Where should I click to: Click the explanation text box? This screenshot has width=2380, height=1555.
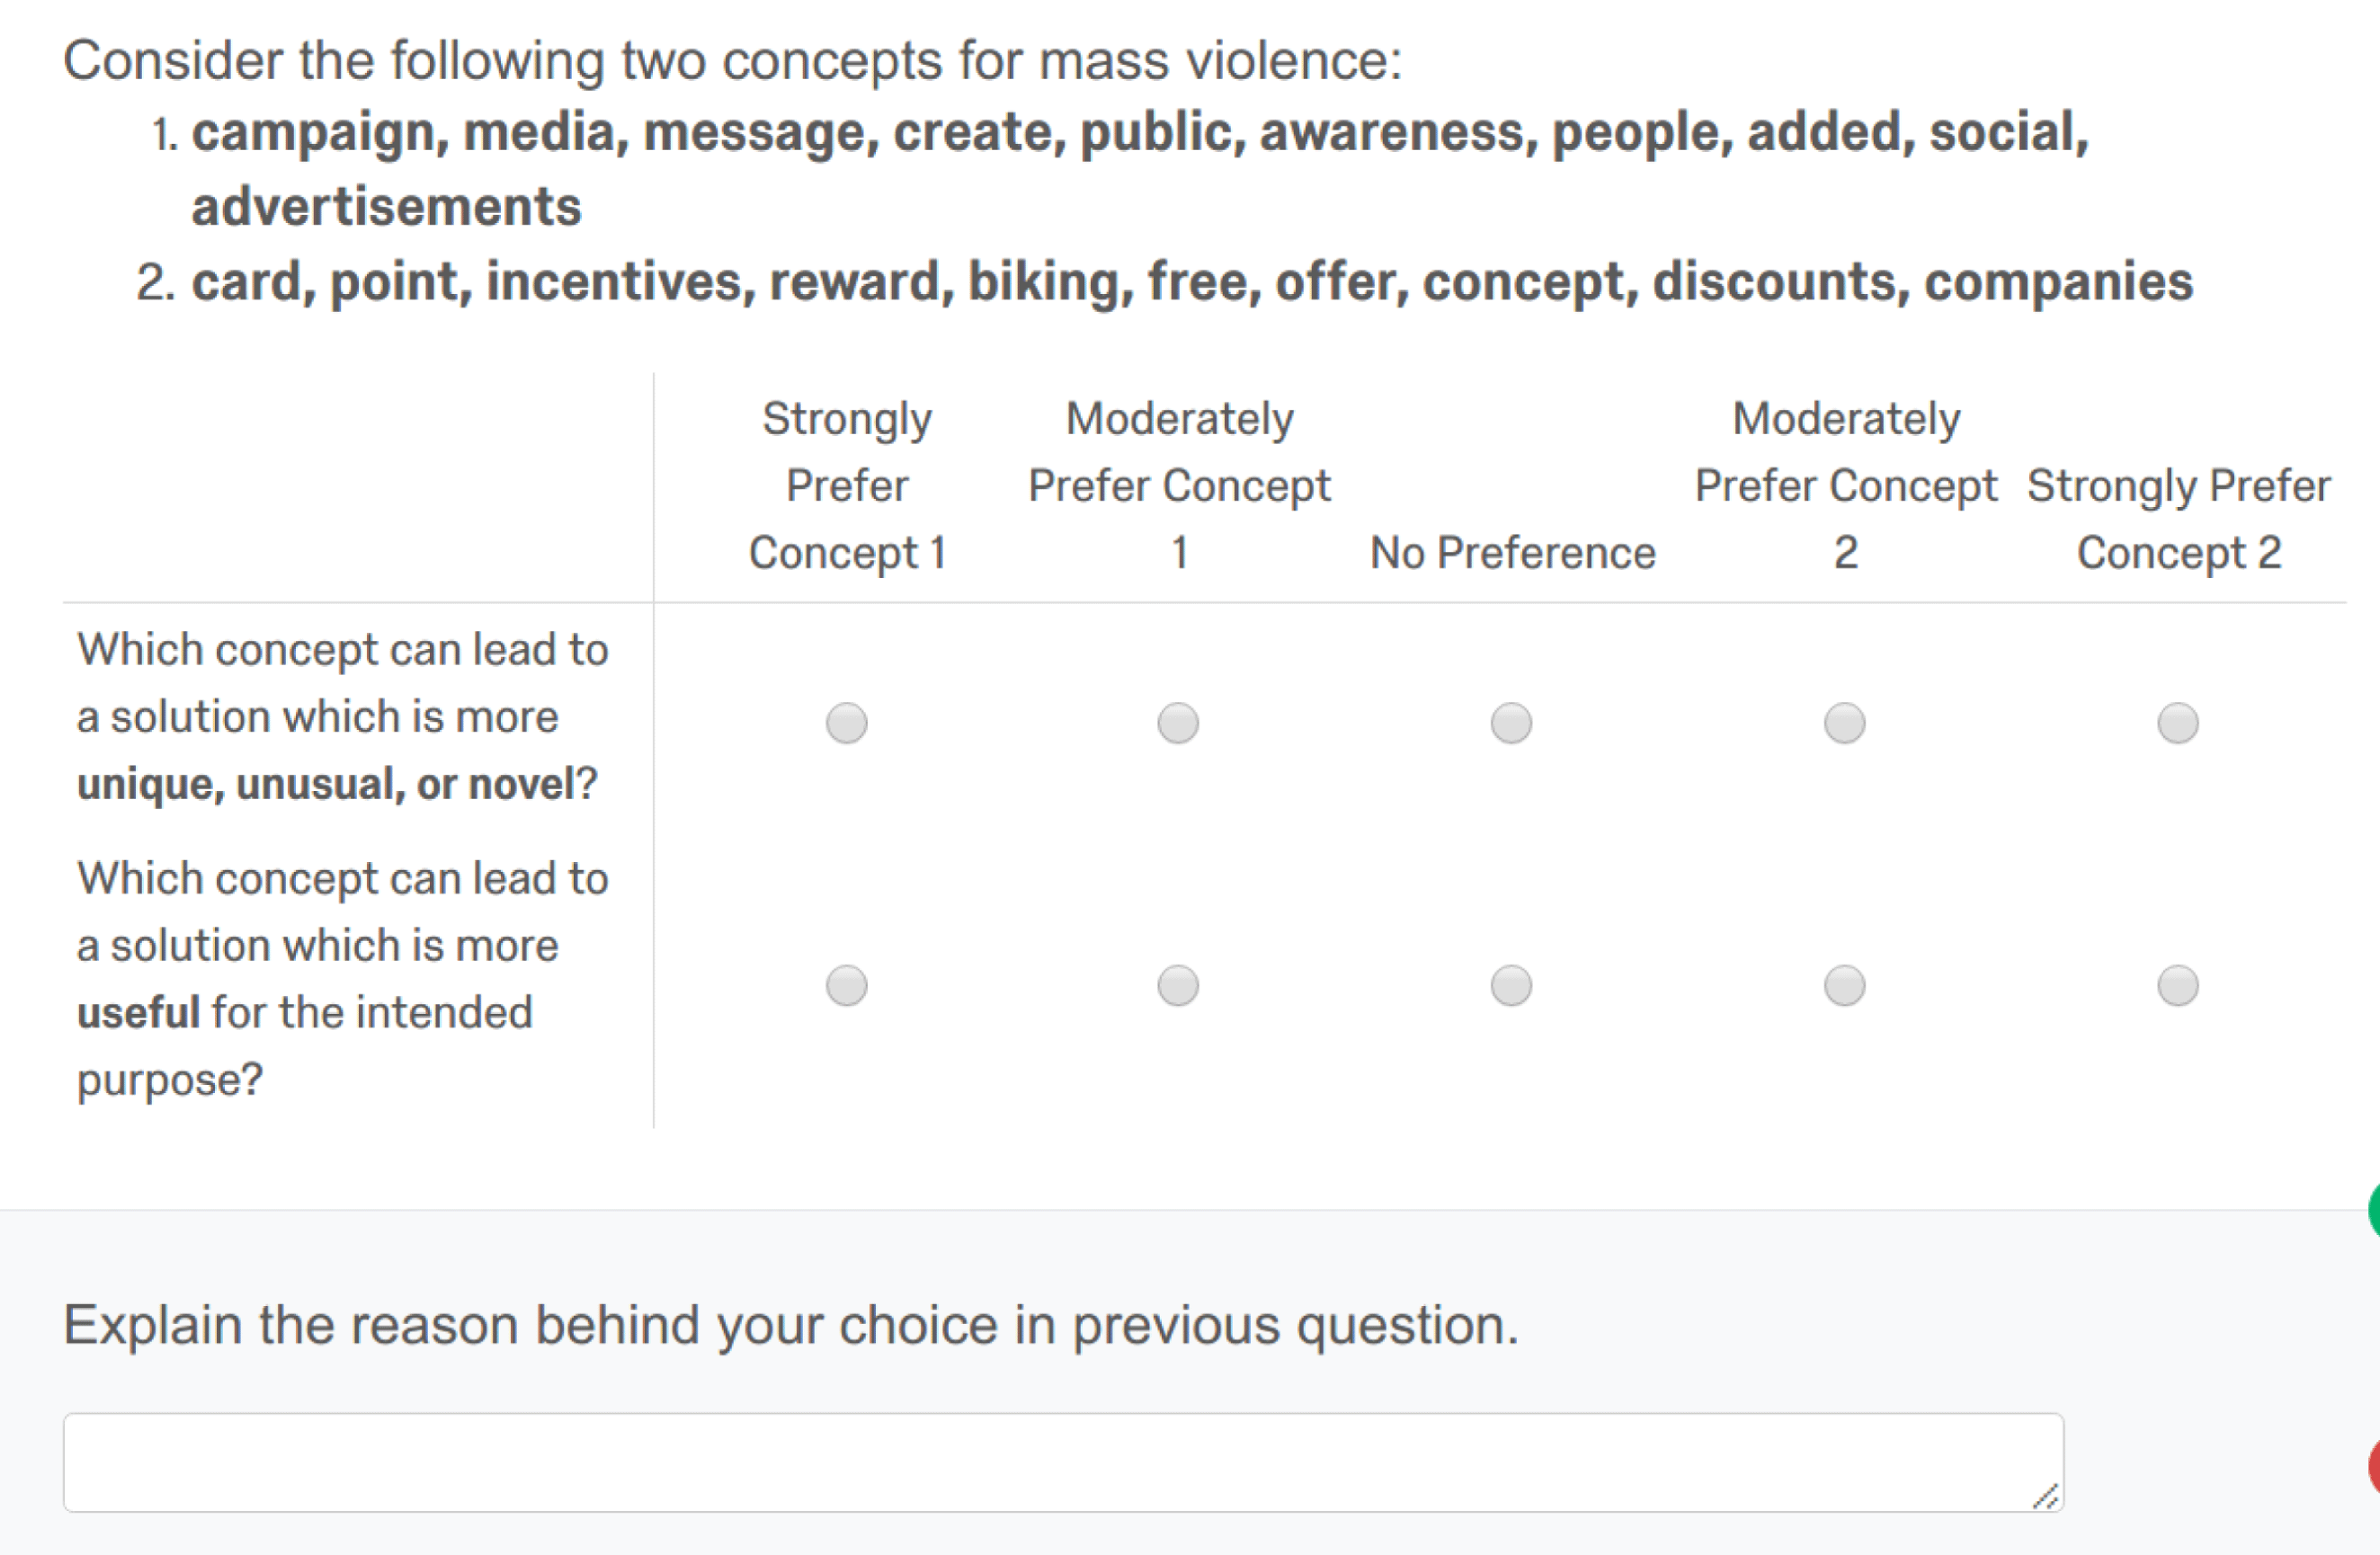coord(1062,1462)
